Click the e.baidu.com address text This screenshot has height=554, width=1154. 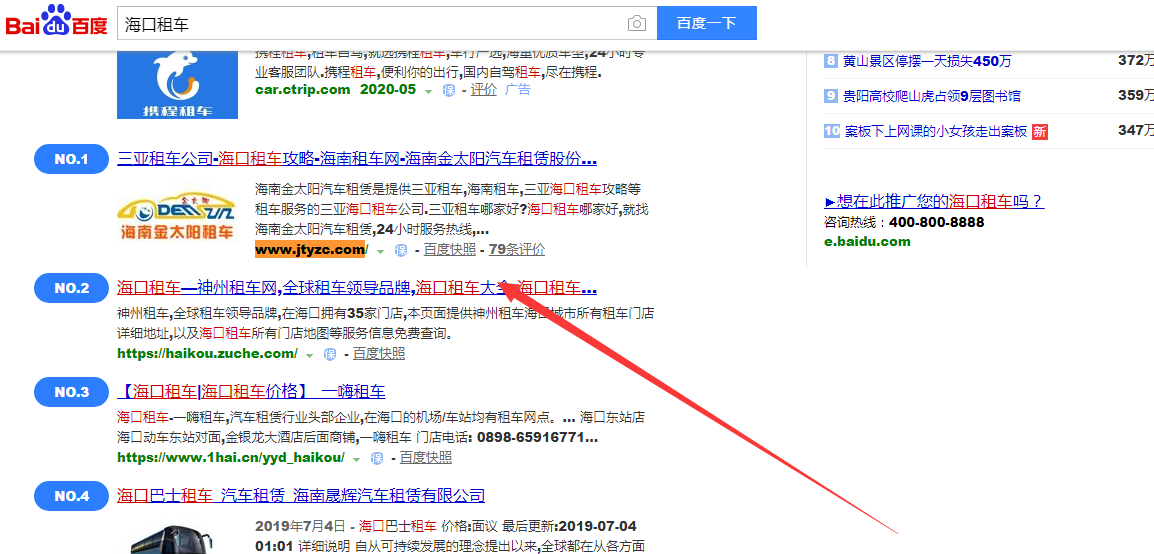[x=867, y=242]
